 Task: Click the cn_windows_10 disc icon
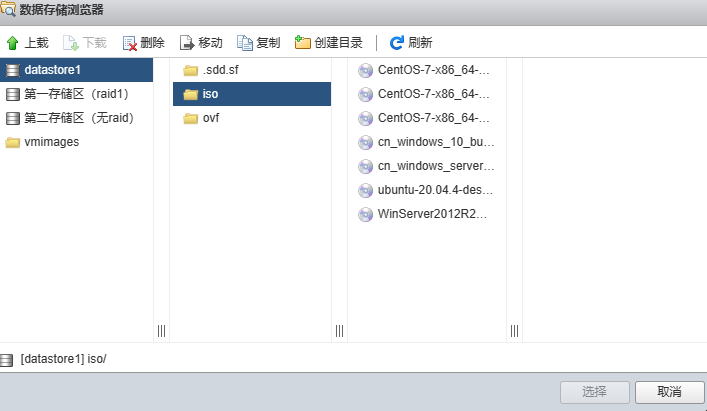(365, 142)
